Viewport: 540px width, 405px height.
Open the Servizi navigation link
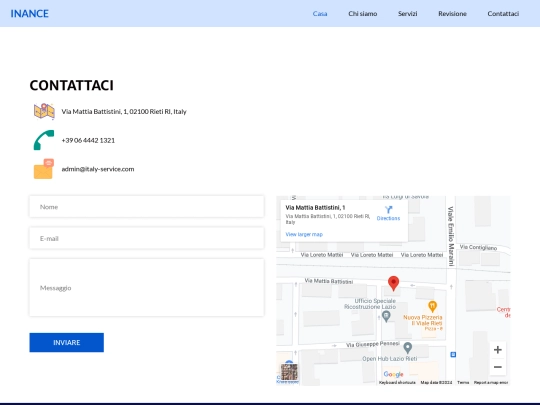click(x=407, y=14)
